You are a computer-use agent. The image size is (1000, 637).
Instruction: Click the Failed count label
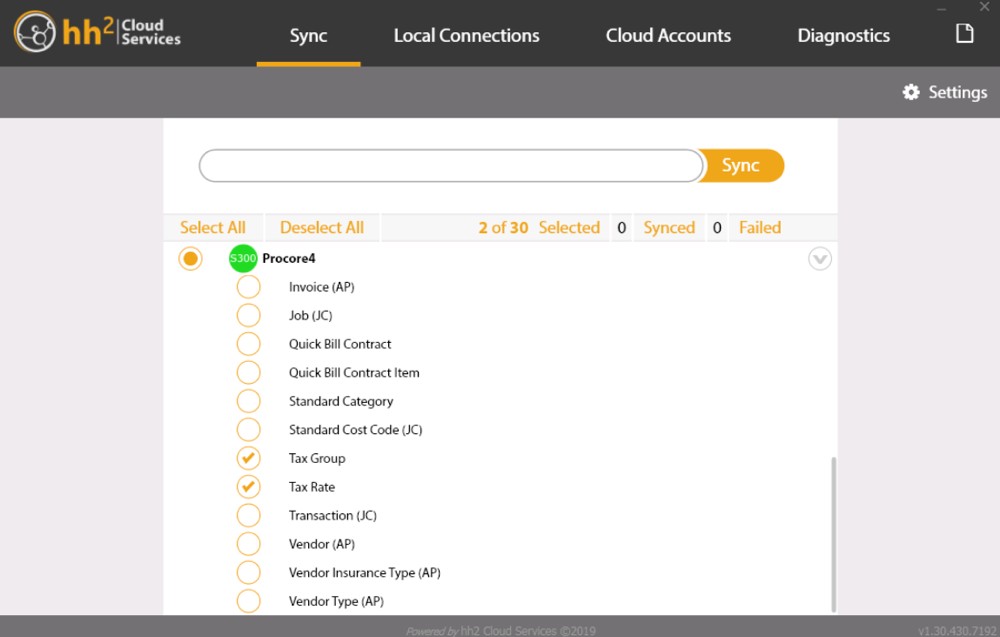click(x=760, y=228)
